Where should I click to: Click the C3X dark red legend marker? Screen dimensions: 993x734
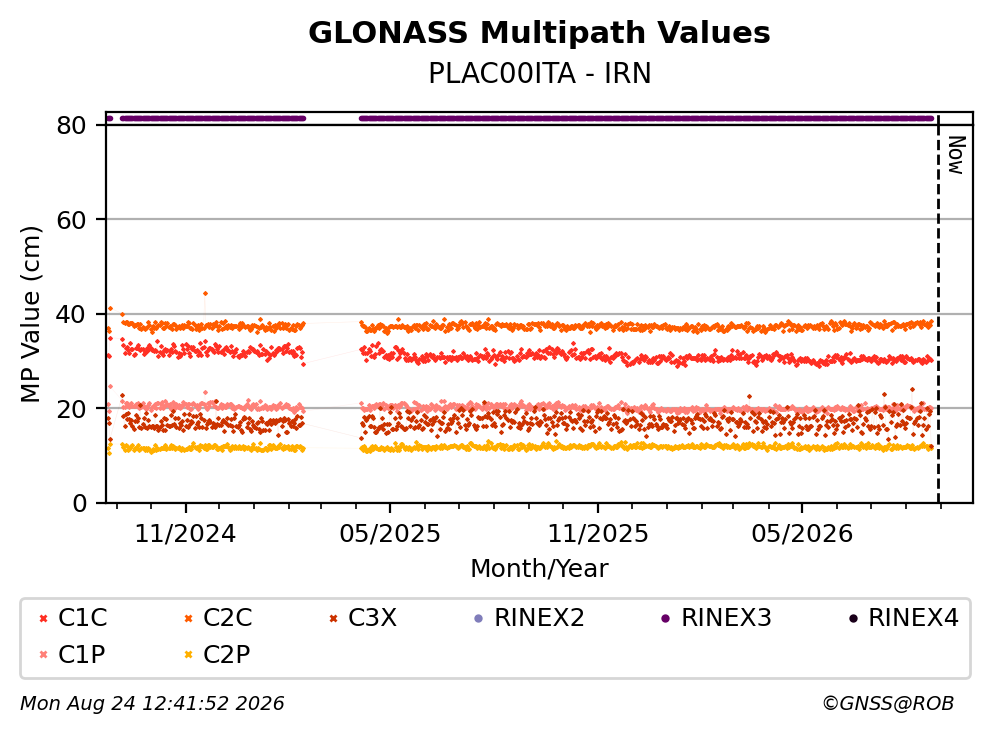pyautogui.click(x=333, y=618)
